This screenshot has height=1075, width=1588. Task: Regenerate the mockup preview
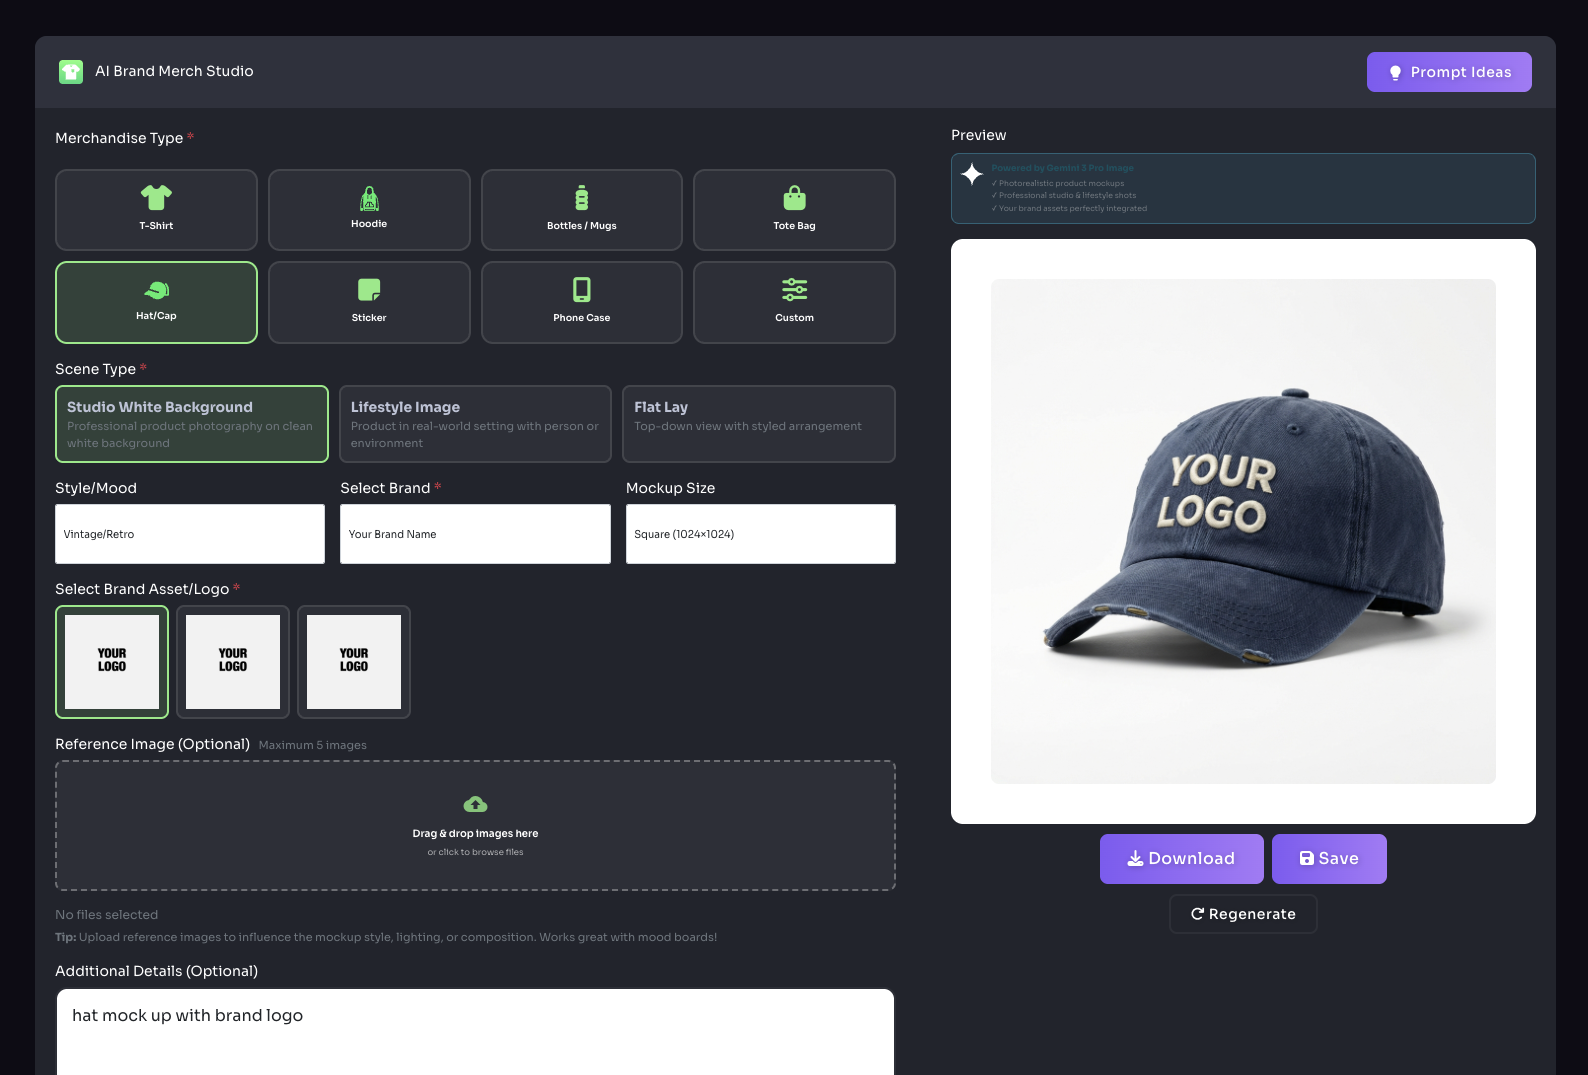click(x=1242, y=914)
